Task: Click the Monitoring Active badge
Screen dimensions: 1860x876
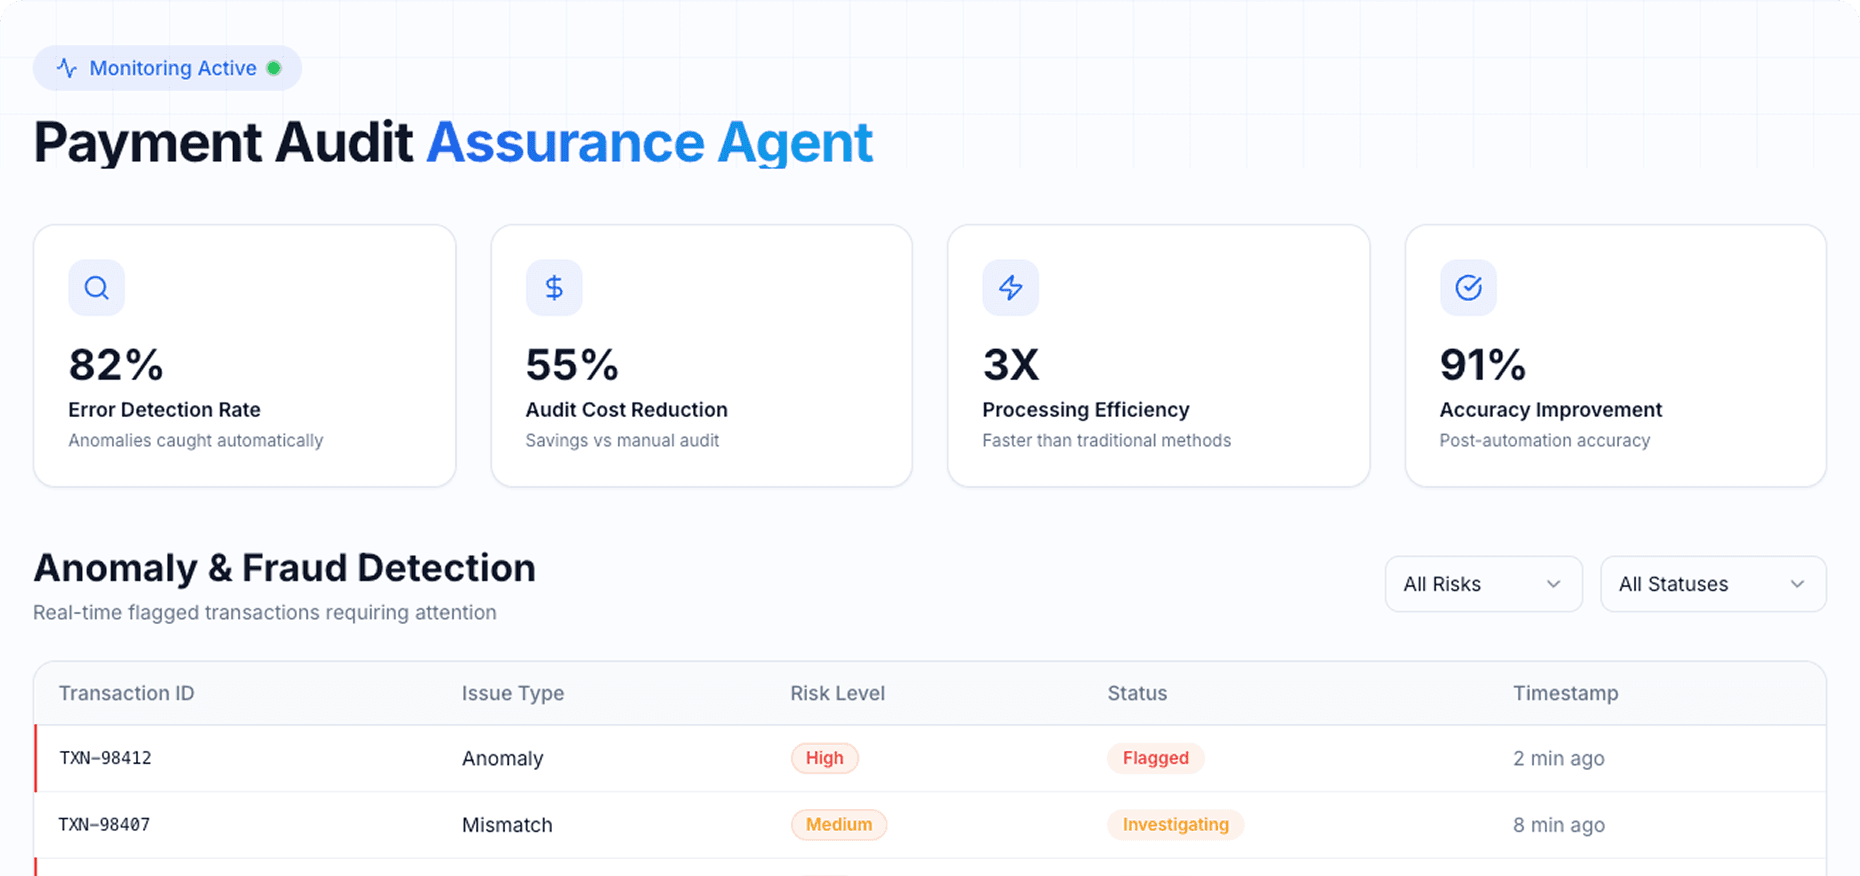Action: (x=167, y=68)
